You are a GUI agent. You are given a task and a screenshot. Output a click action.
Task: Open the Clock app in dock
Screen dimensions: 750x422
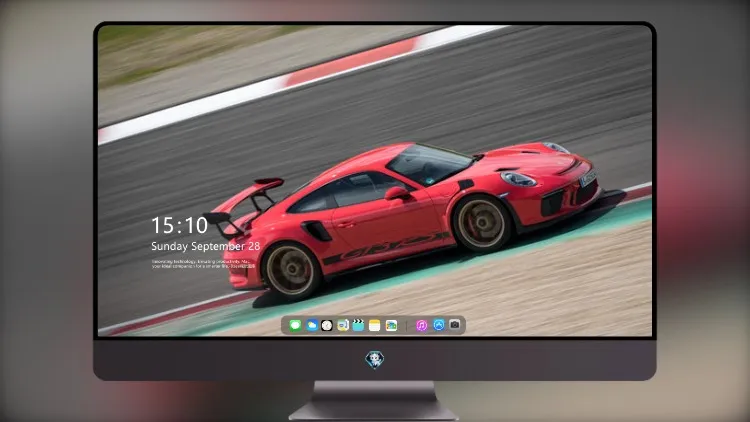coord(327,326)
